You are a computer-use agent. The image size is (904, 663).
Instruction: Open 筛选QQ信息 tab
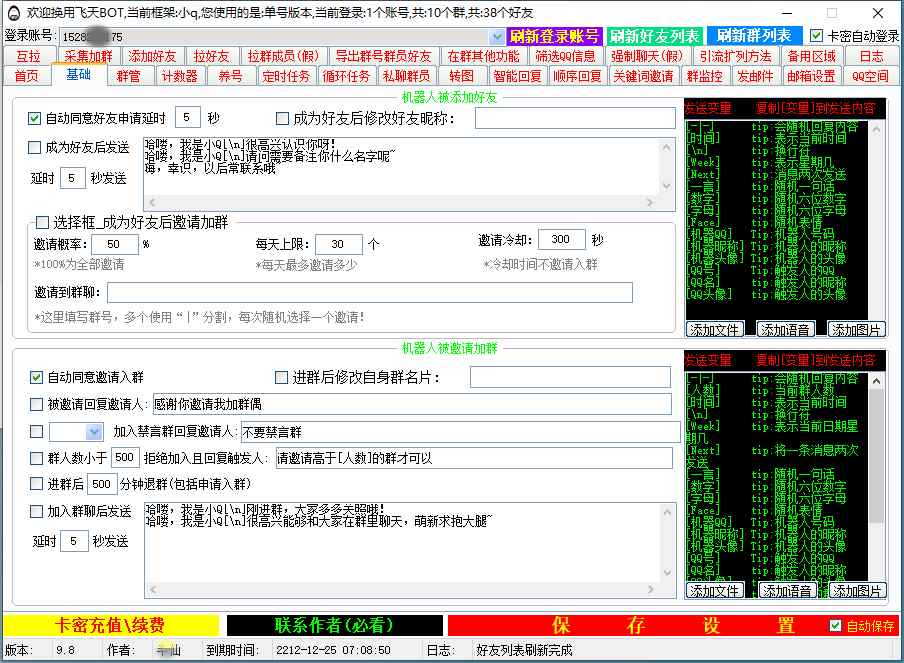565,56
